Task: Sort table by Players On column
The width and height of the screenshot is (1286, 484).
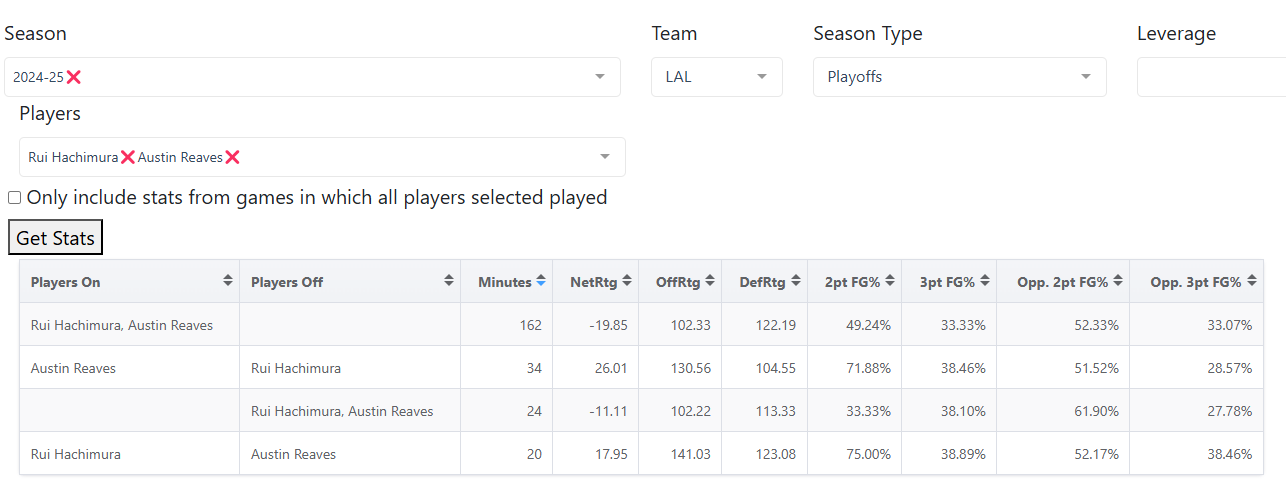Action: click(228, 282)
